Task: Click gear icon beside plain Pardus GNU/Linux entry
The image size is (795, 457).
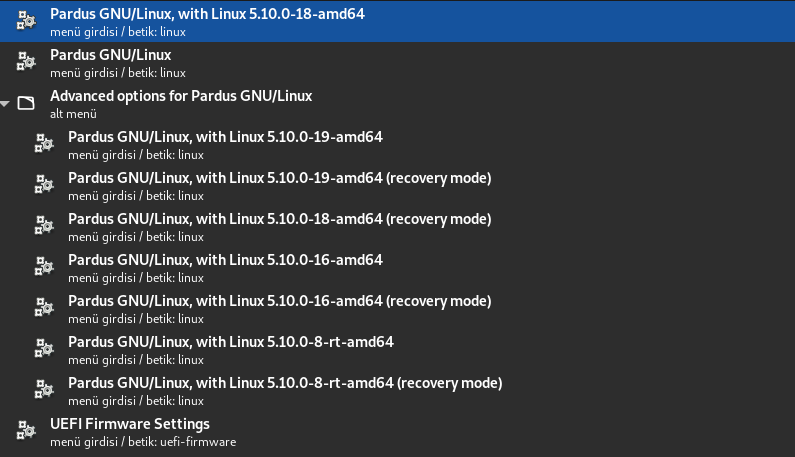Action: tap(26, 62)
